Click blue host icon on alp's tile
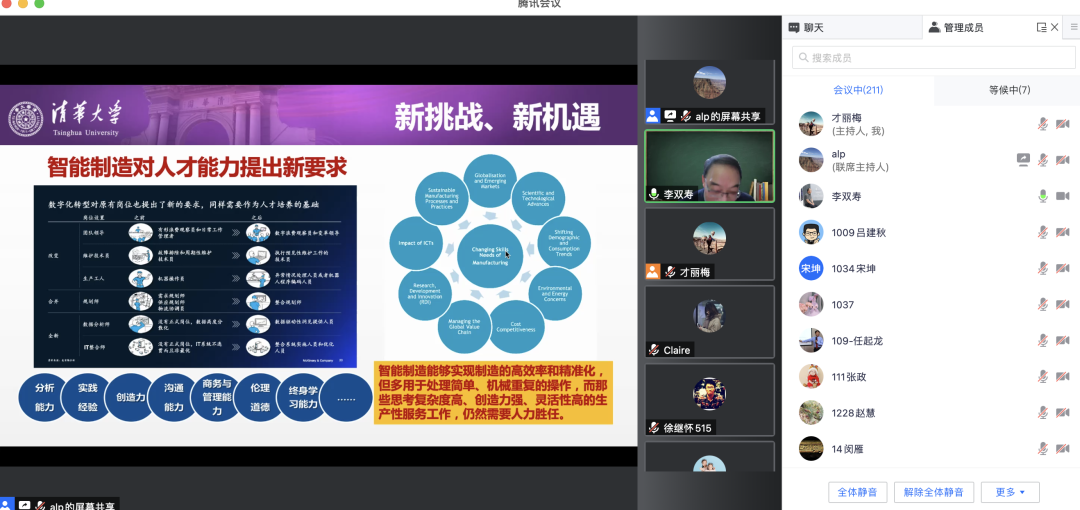This screenshot has height=510, width=1080. pos(652,116)
